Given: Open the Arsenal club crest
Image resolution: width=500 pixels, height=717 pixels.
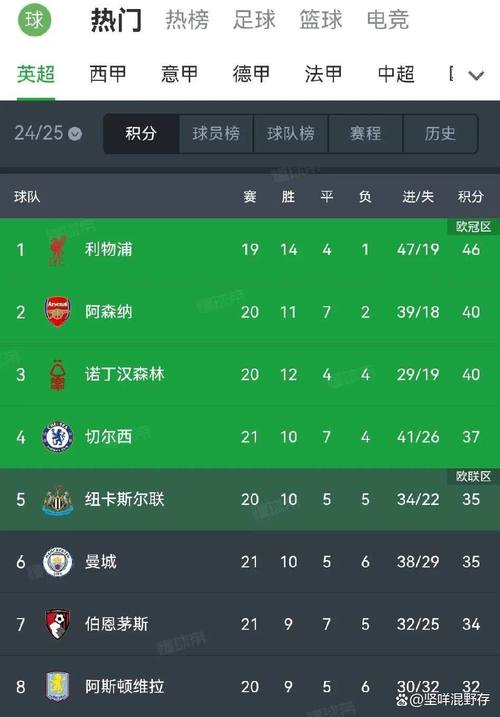Looking at the screenshot, I should pyautogui.click(x=58, y=312).
